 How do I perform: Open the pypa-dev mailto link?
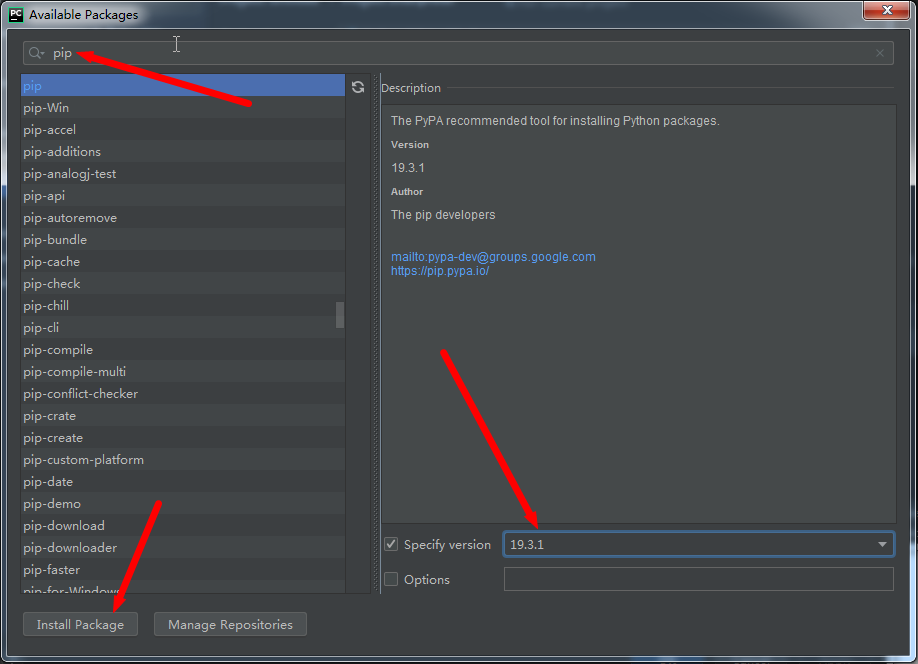point(493,256)
